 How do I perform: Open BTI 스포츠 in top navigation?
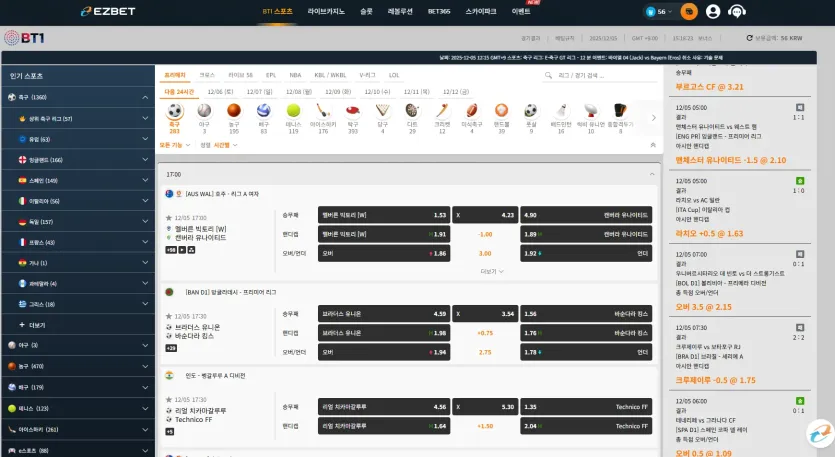[x=277, y=11]
